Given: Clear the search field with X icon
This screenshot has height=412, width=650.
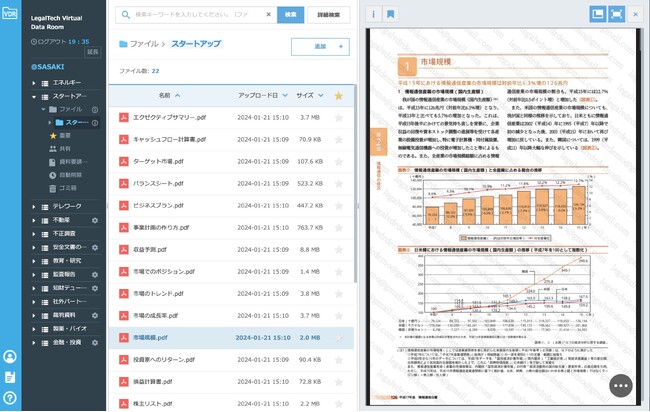Looking at the screenshot, I should click(266, 15).
